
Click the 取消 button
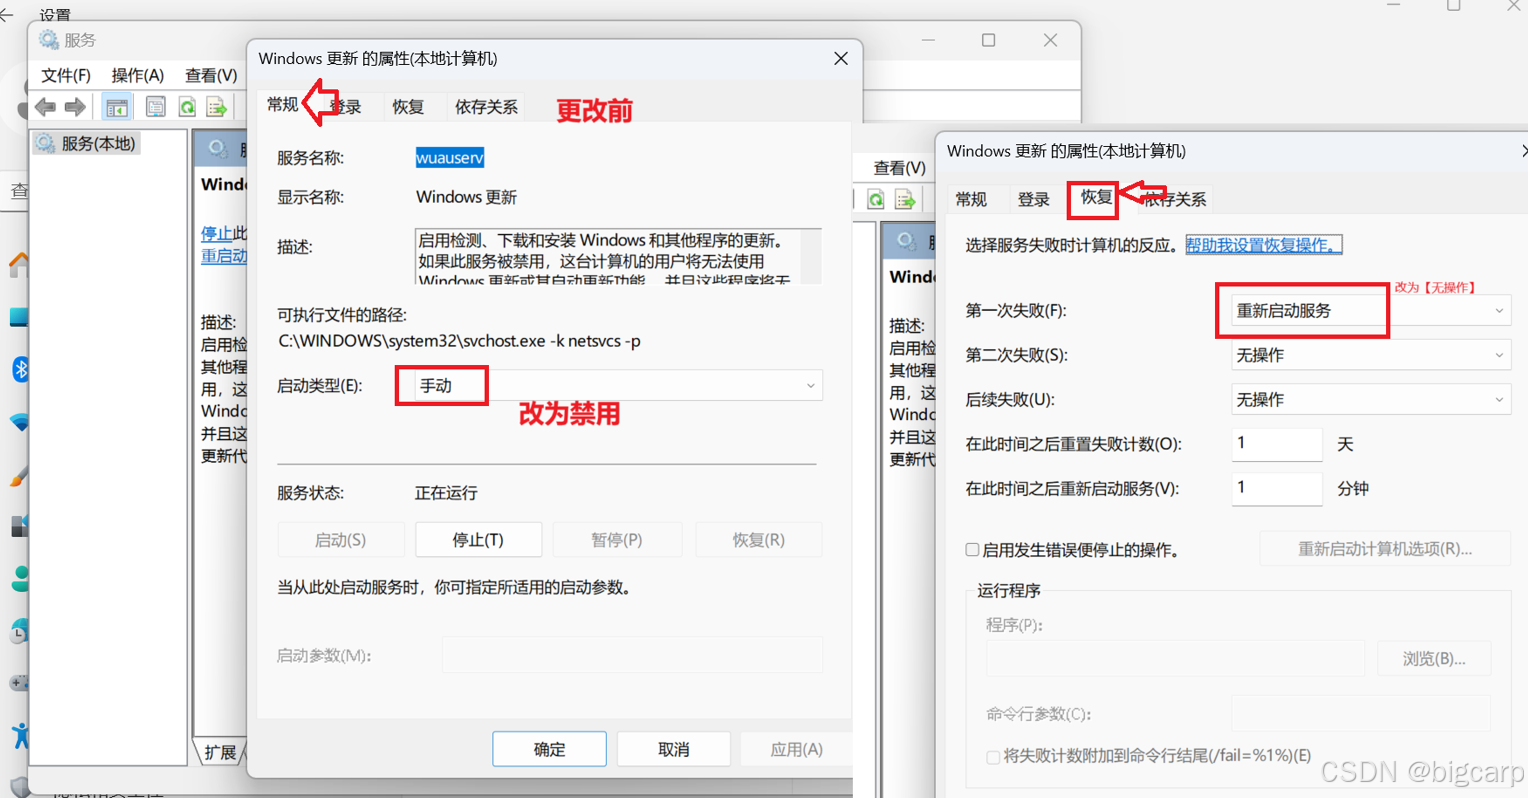point(674,749)
